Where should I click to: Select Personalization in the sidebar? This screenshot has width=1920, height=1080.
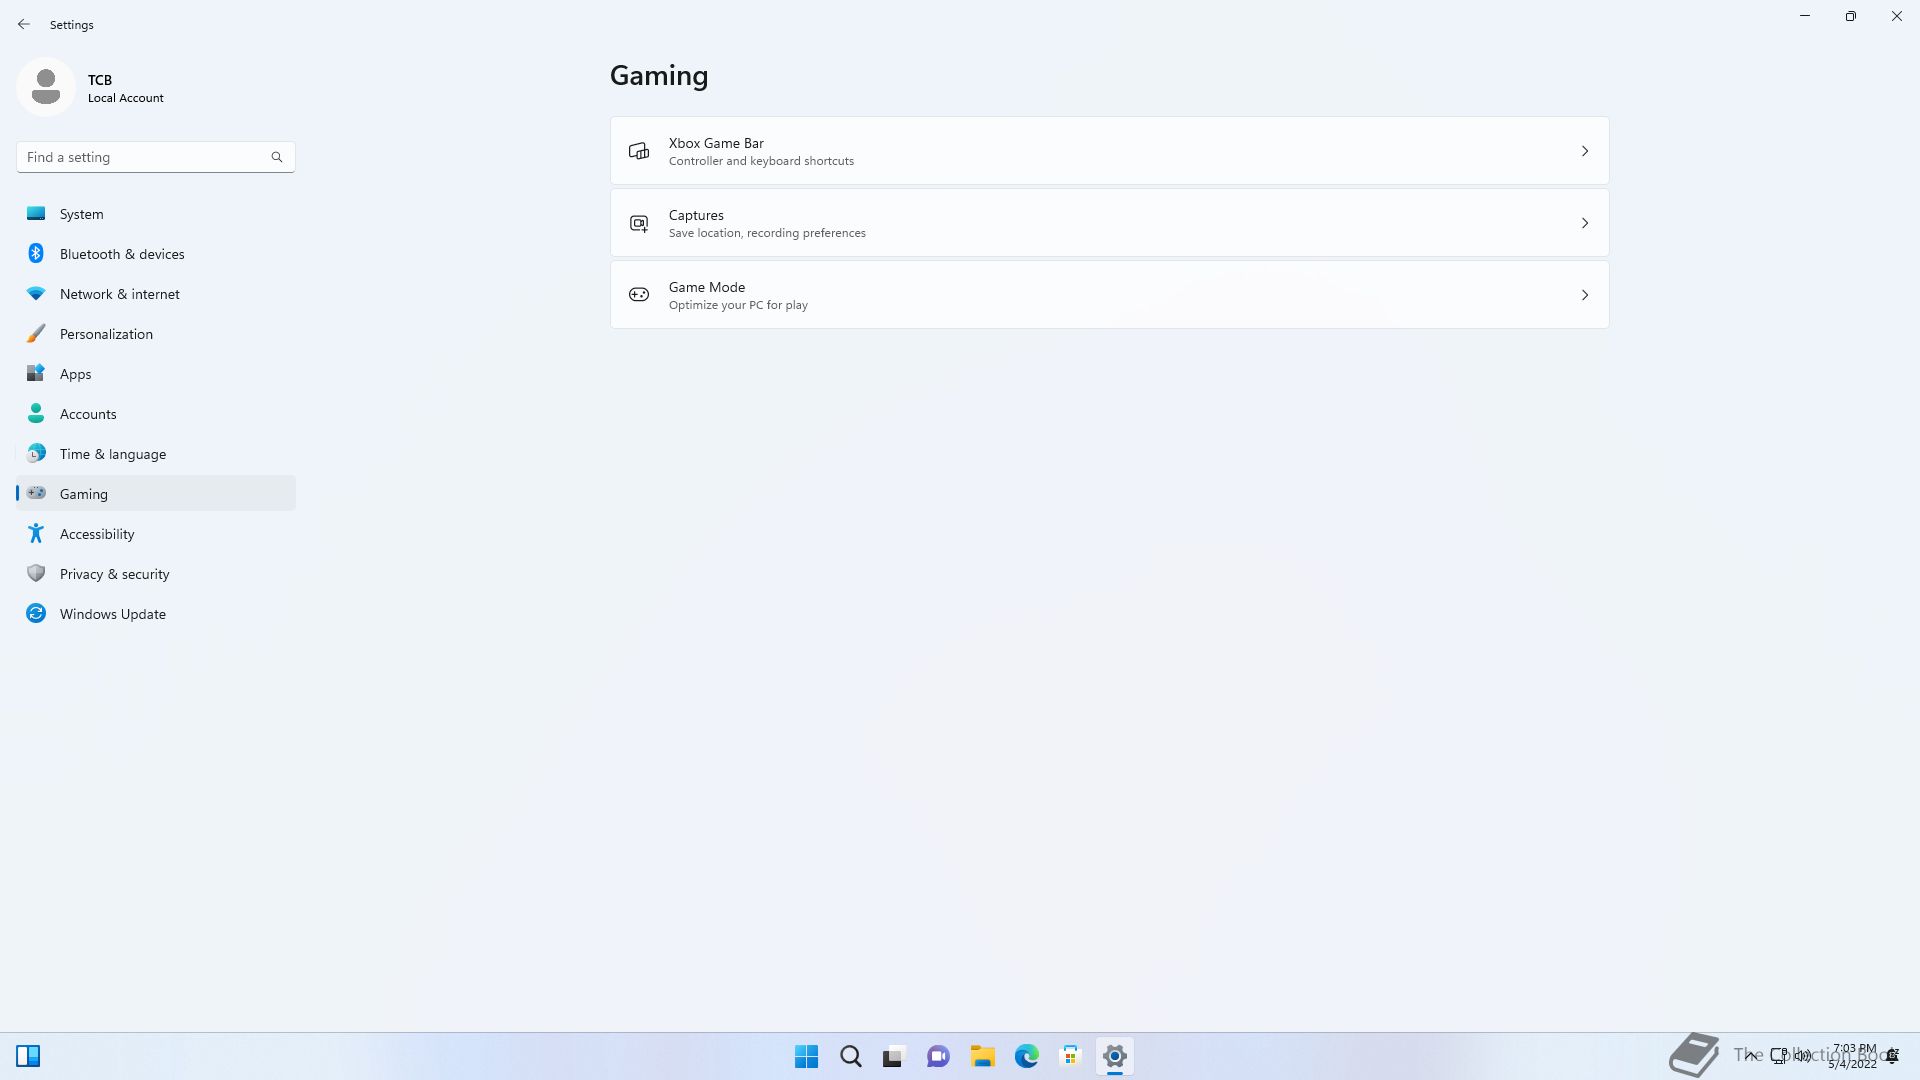(x=156, y=334)
